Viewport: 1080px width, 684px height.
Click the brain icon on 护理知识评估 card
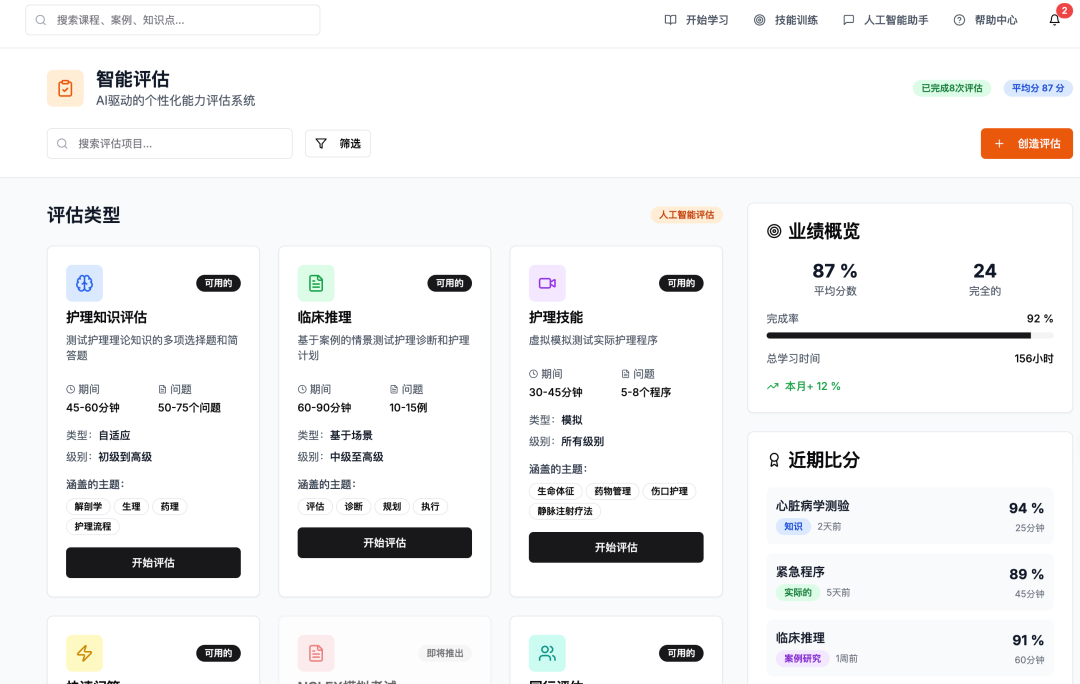[x=84, y=283]
